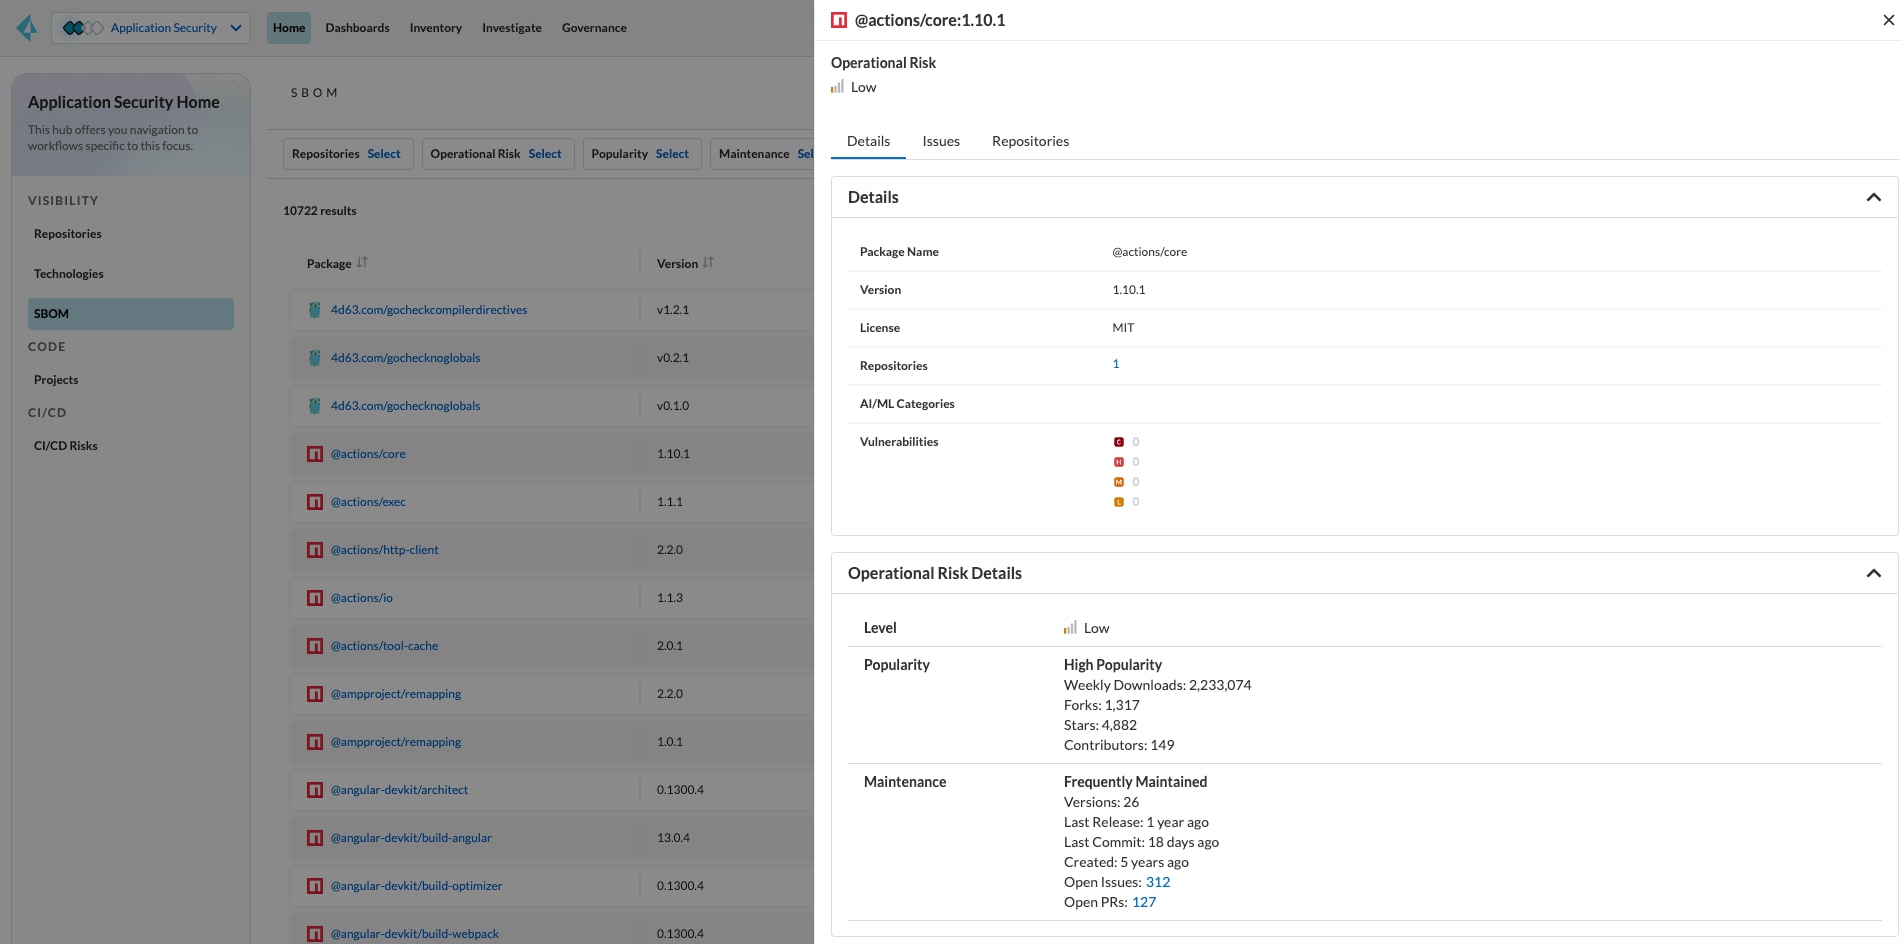1902x944 pixels.
Task: Click the npm icon beside @actions/http-client
Action: tap(315, 550)
